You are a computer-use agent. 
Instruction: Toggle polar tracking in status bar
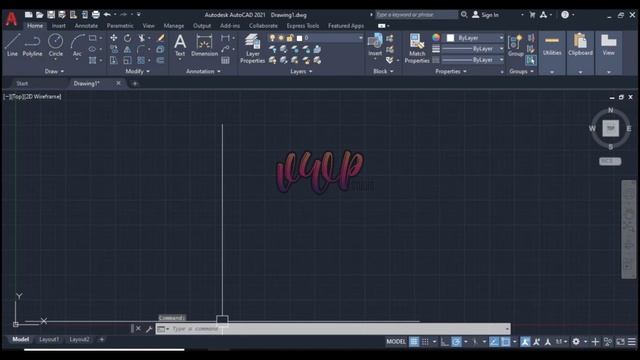click(x=456, y=342)
